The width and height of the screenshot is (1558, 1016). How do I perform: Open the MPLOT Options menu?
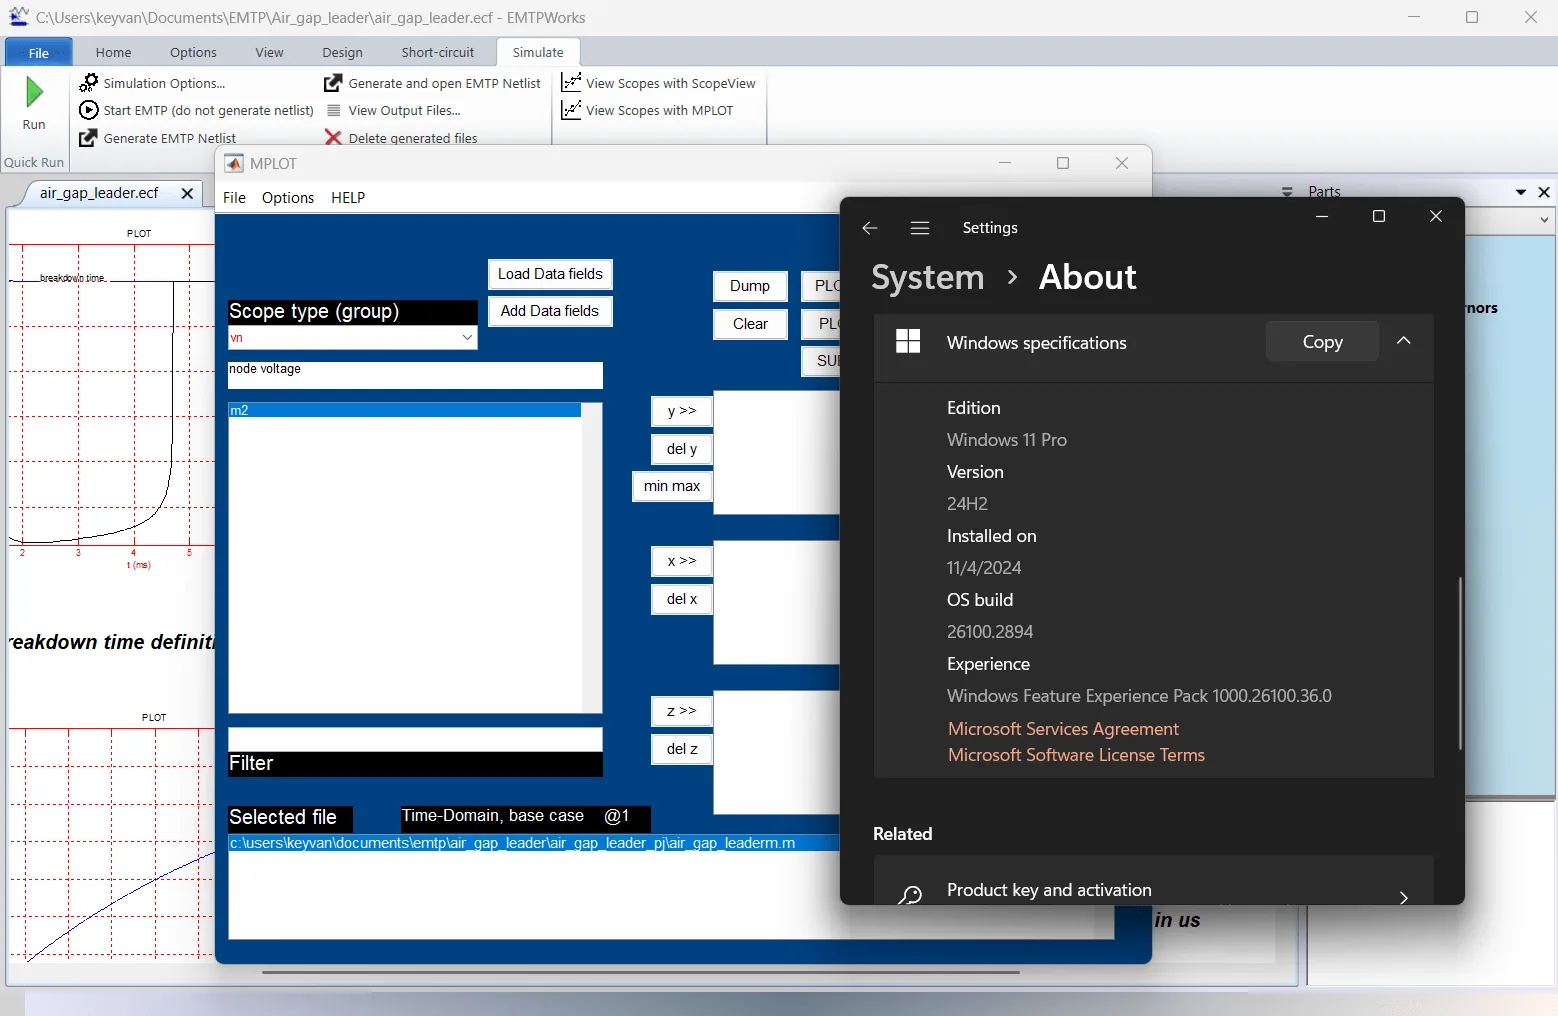pos(288,198)
